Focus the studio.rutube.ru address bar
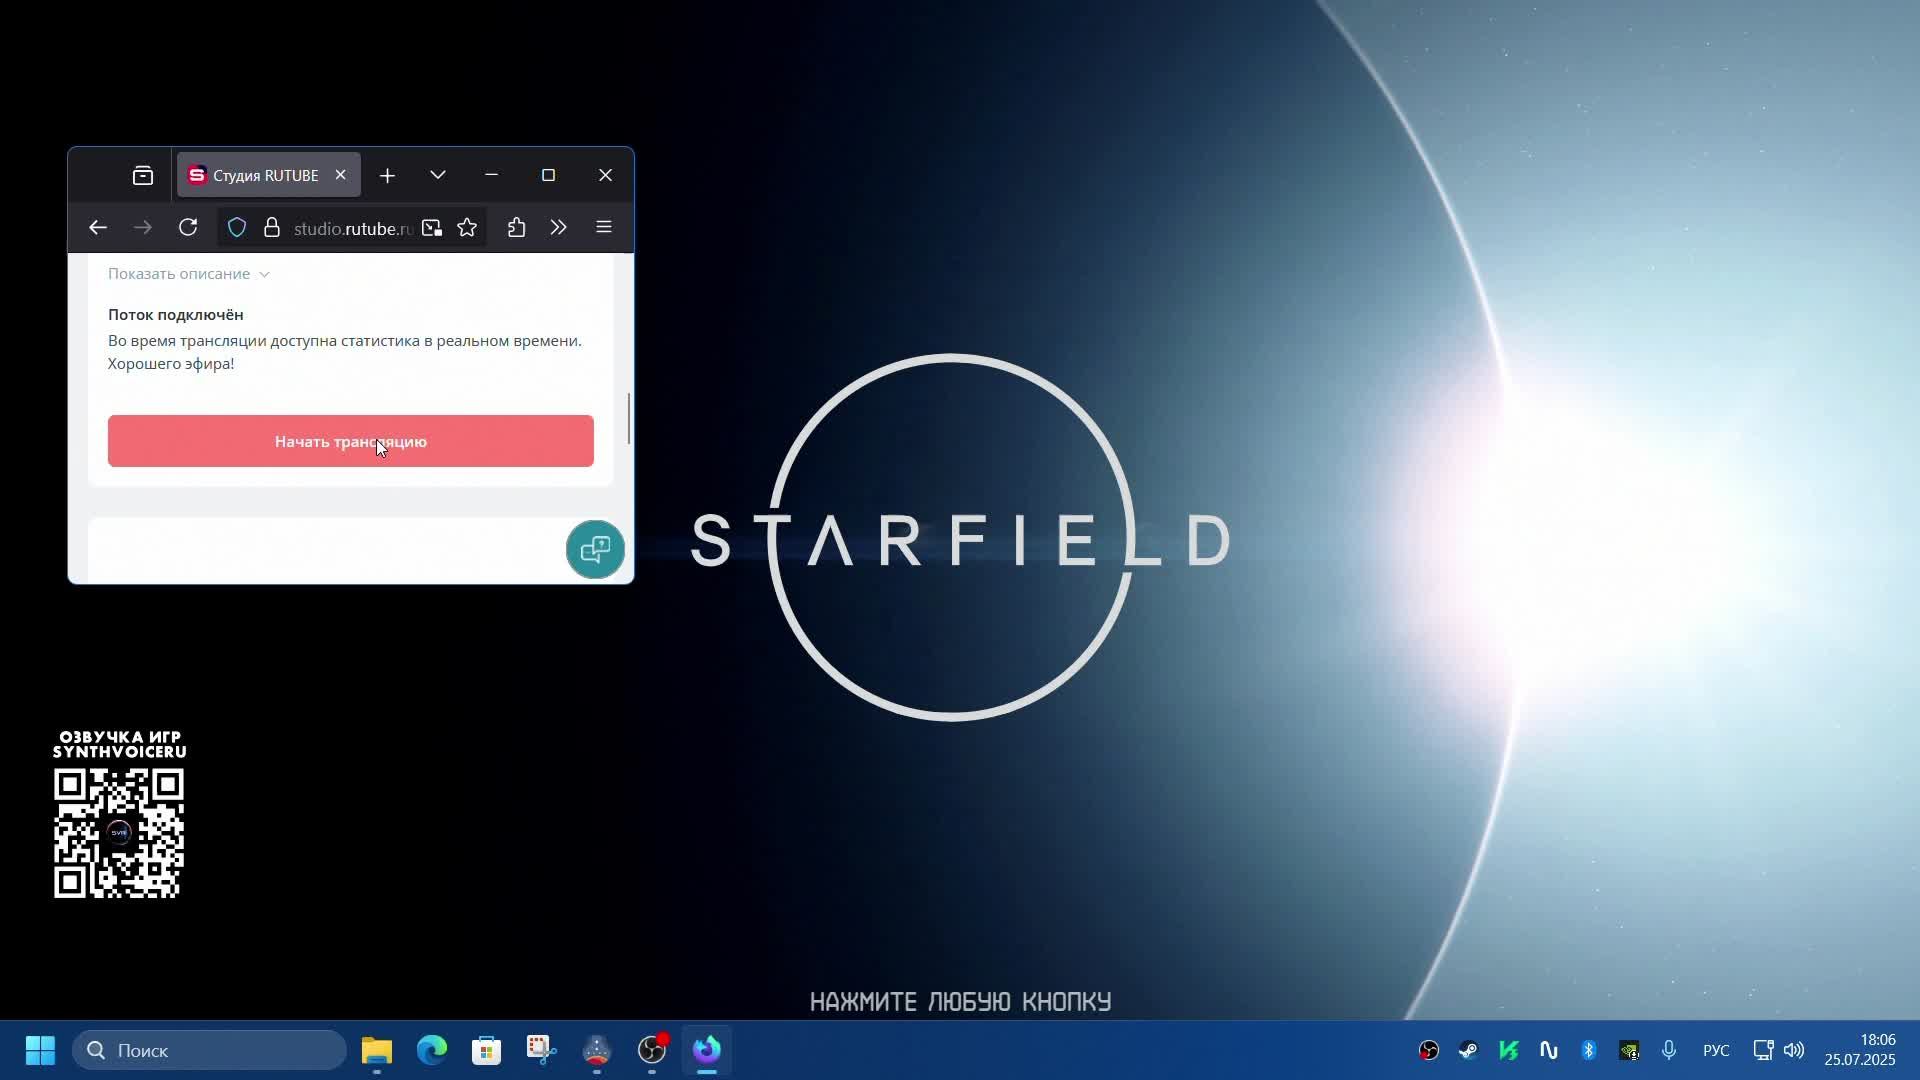This screenshot has height=1080, width=1920. tap(353, 229)
